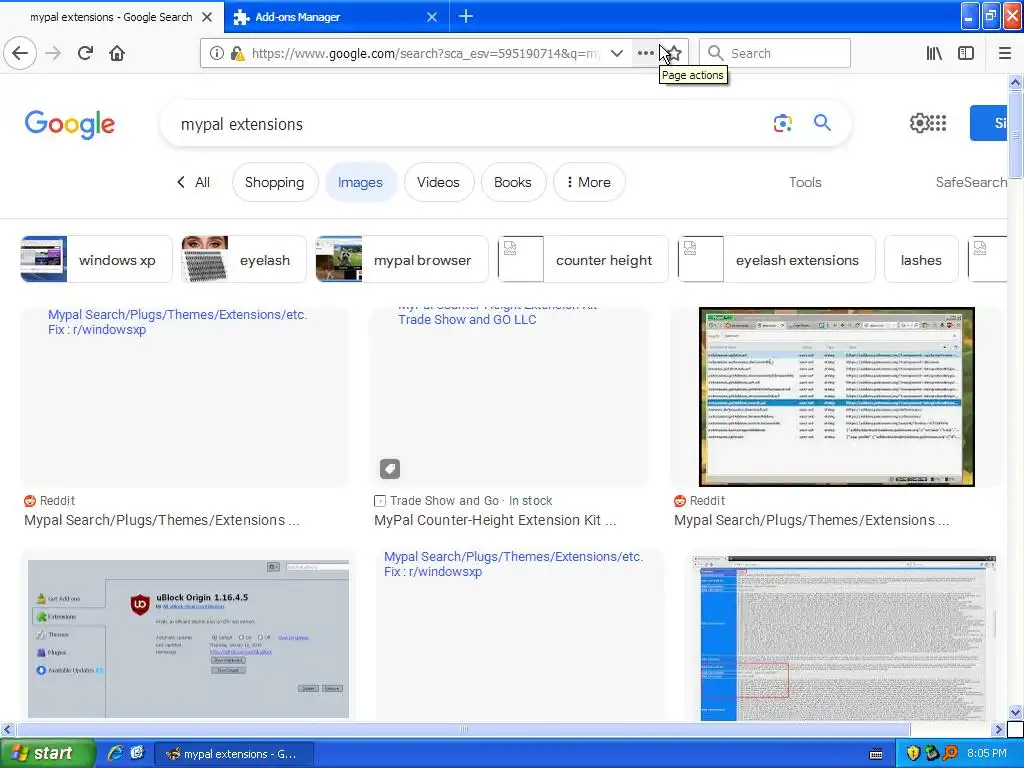This screenshot has height=768, width=1024.
Task: Click the forward navigation arrow
Action: (53, 53)
